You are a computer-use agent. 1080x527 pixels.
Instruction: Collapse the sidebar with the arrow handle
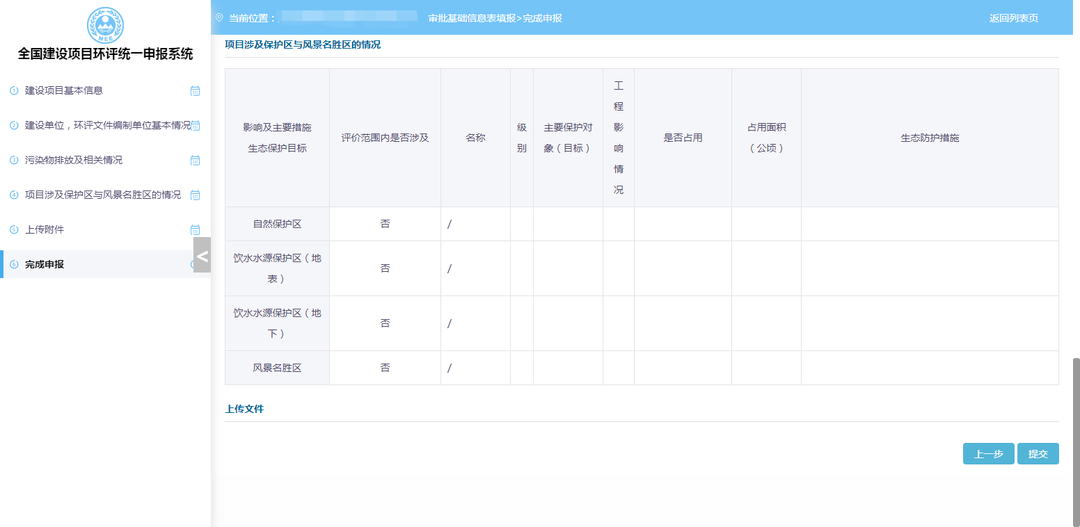(202, 256)
